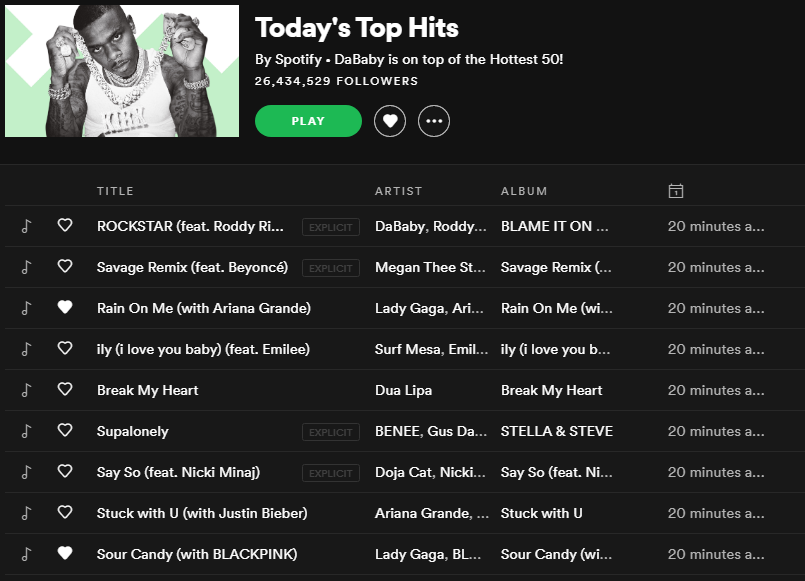
Task: Open artist link Megan Thee St...
Action: [430, 267]
